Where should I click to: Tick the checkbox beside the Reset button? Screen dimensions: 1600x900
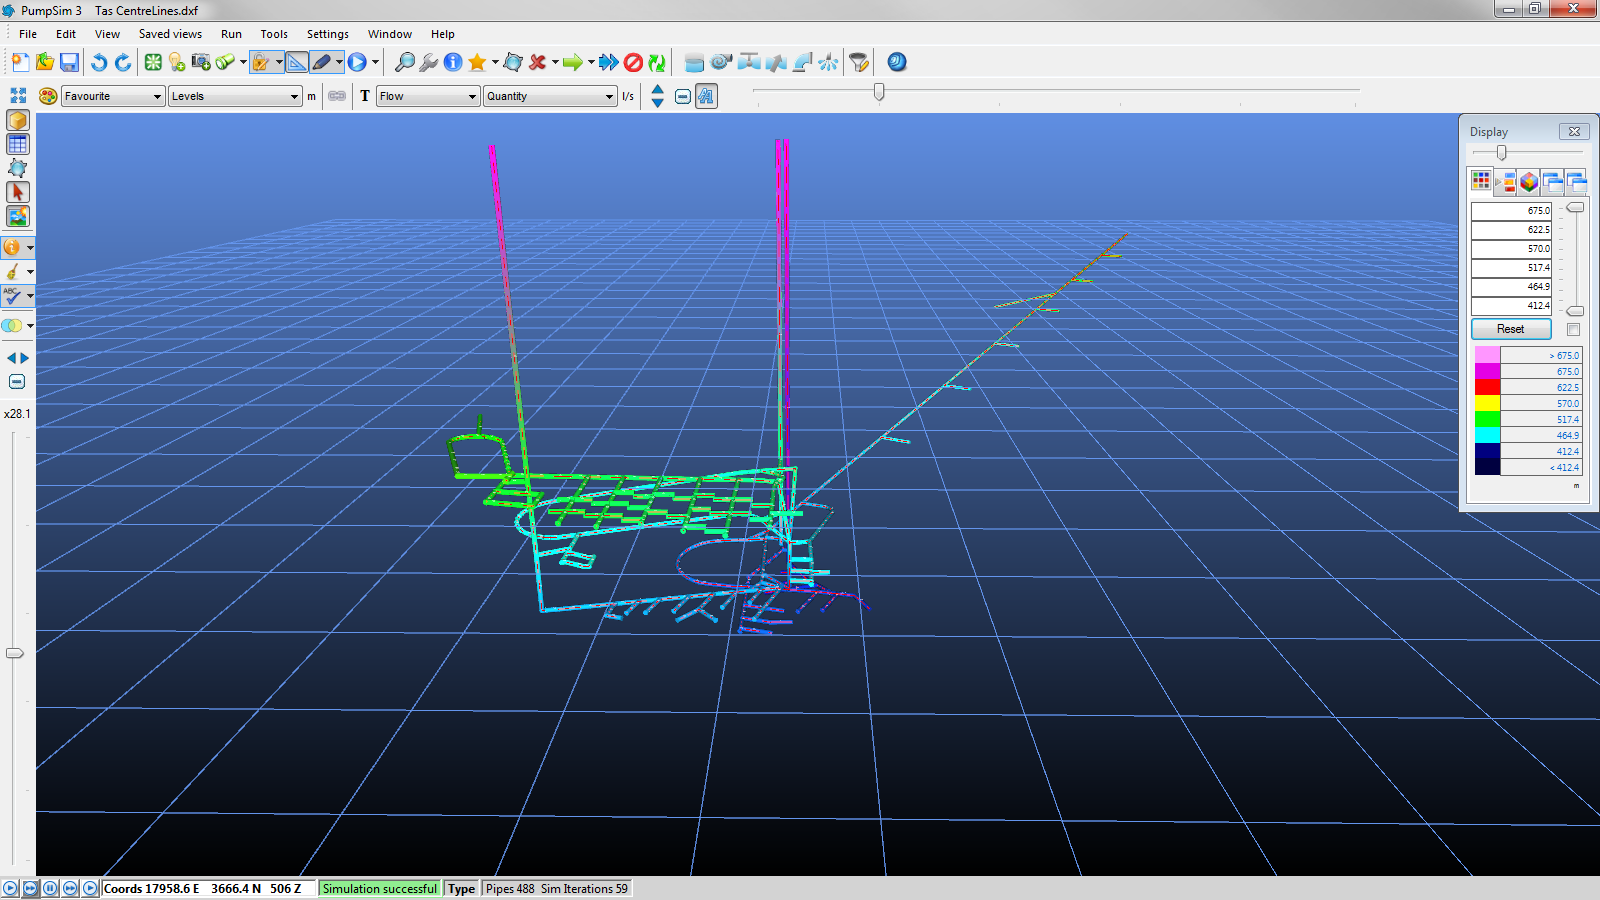click(x=1573, y=329)
